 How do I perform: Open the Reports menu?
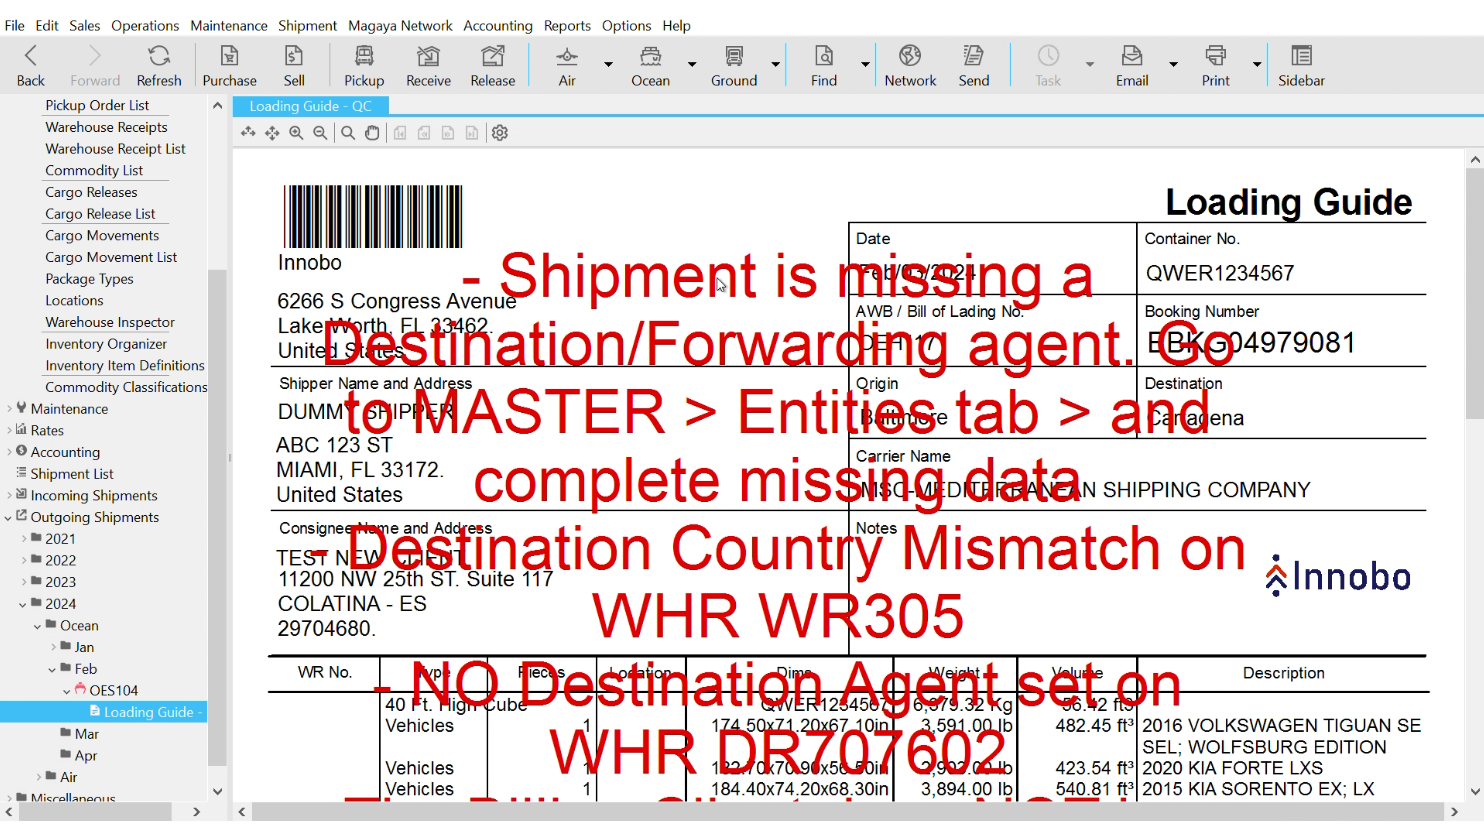pos(567,25)
